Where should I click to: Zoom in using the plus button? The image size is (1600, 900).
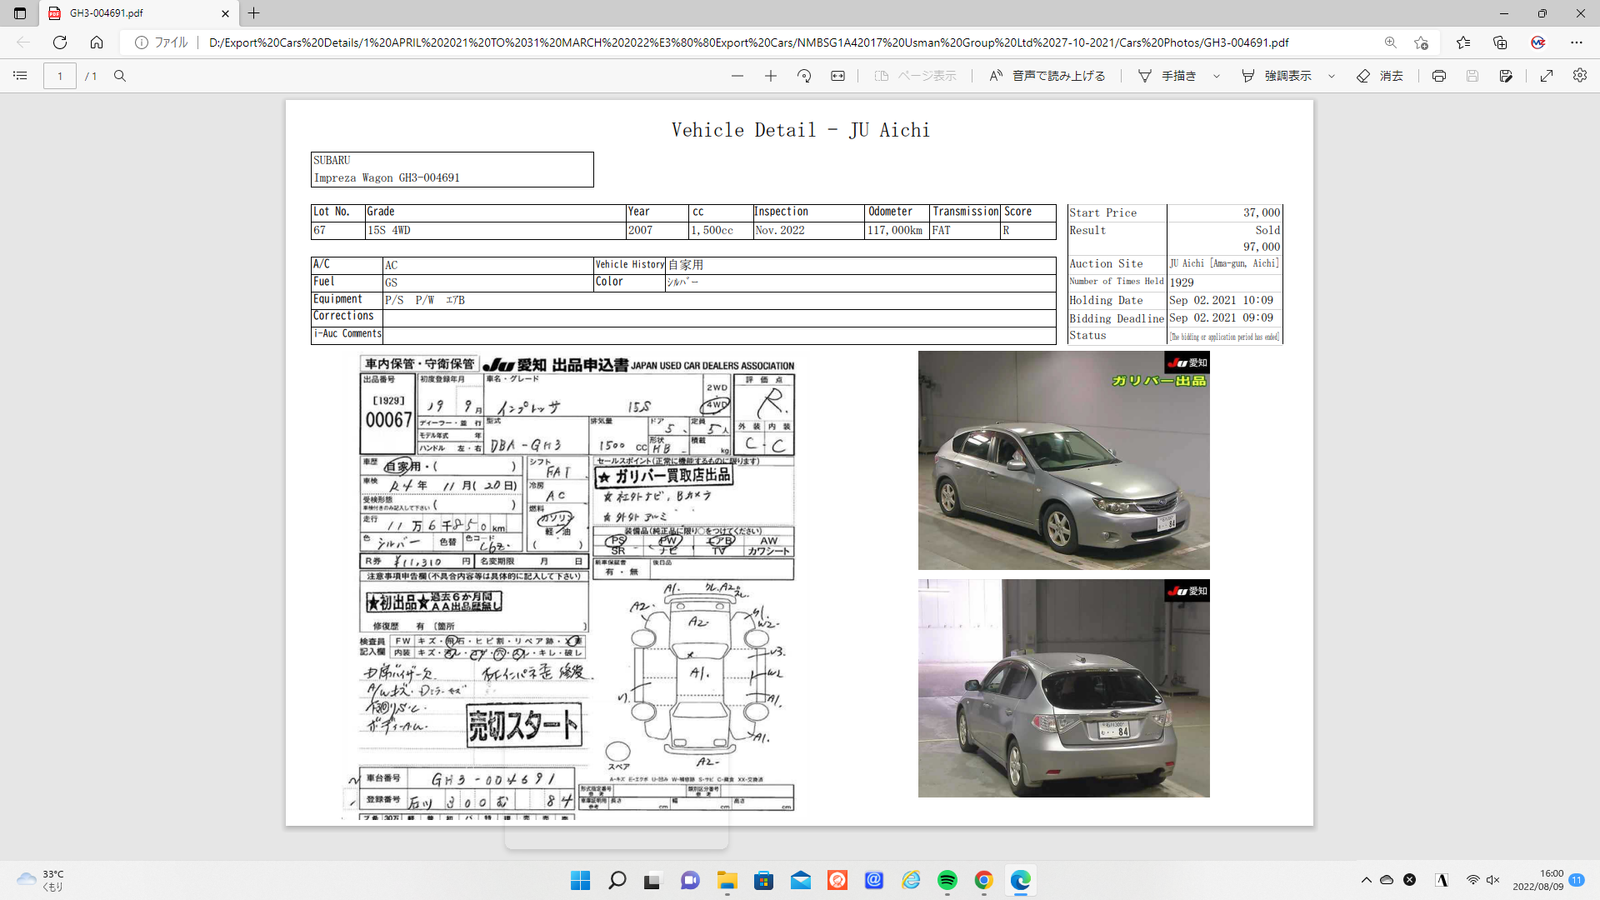click(x=770, y=76)
